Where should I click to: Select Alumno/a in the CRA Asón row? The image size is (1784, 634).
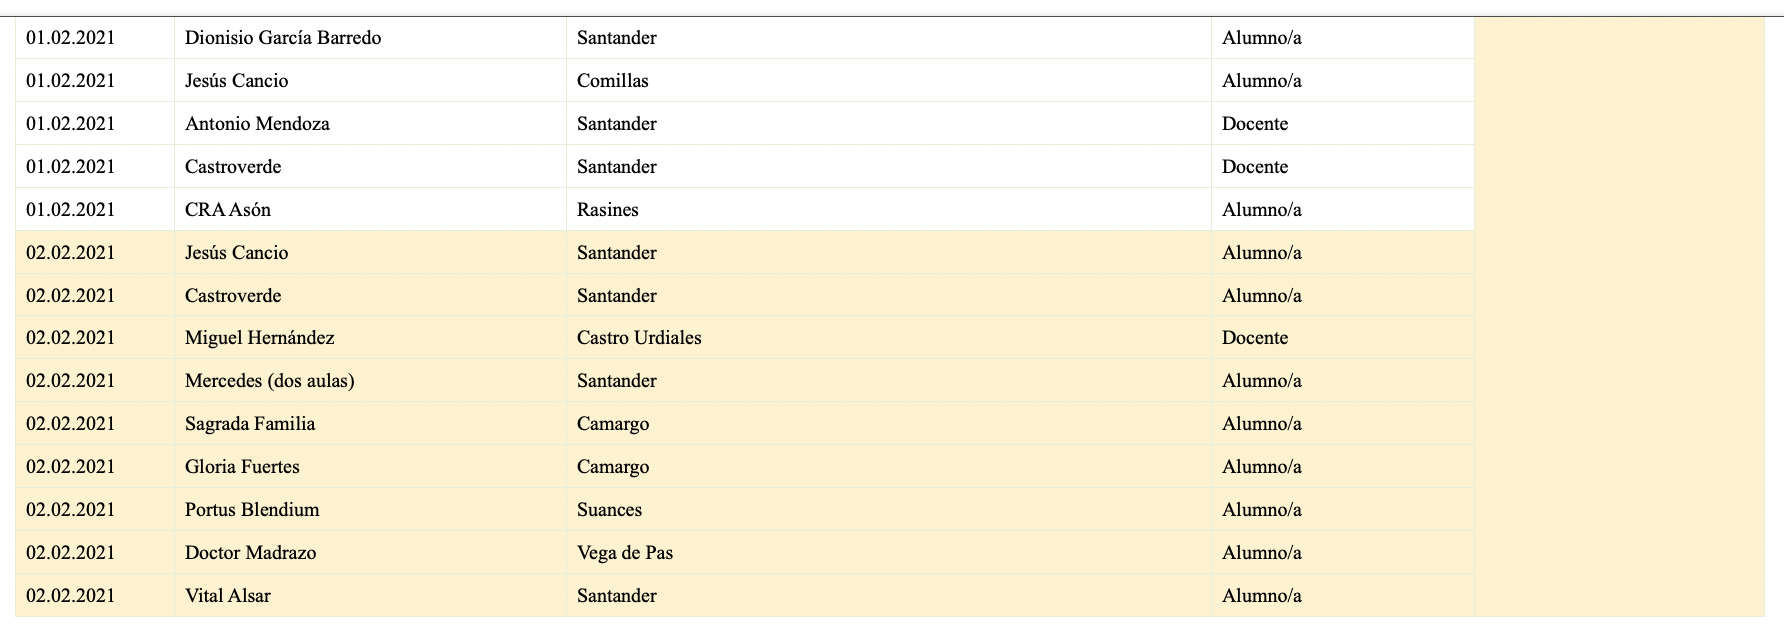tap(1262, 210)
